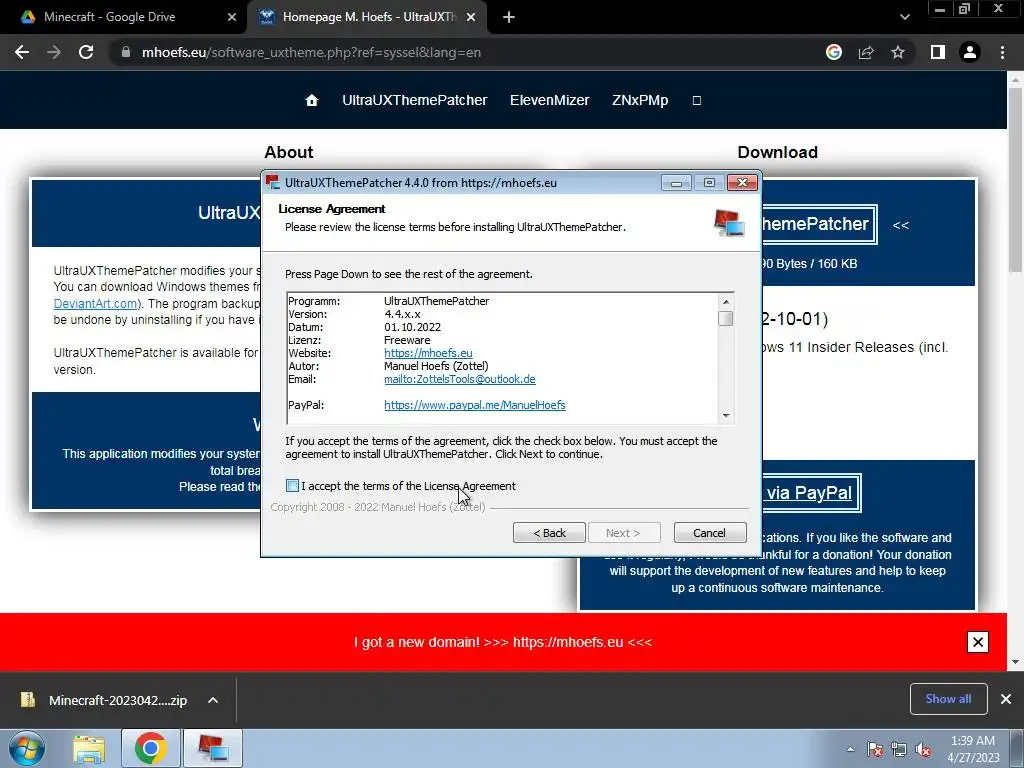
Task: Close the Minecraft - Google Drive tab
Action: point(232,17)
